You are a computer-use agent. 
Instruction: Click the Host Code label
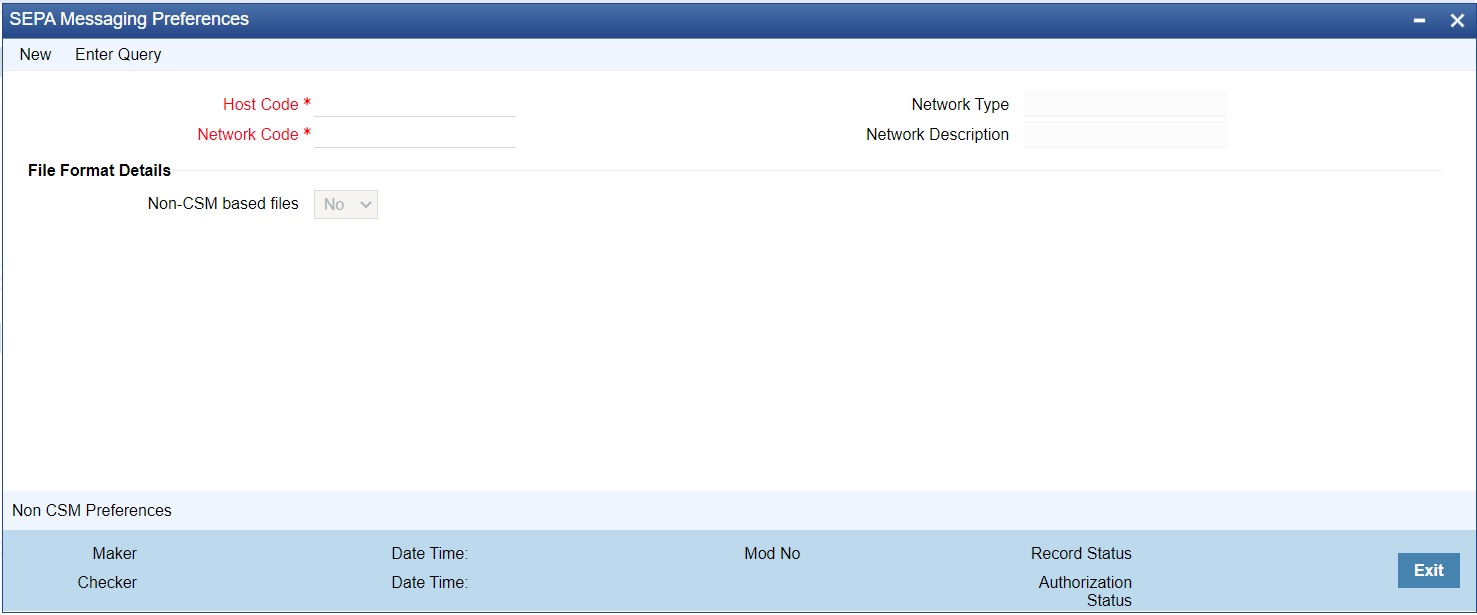[261, 104]
